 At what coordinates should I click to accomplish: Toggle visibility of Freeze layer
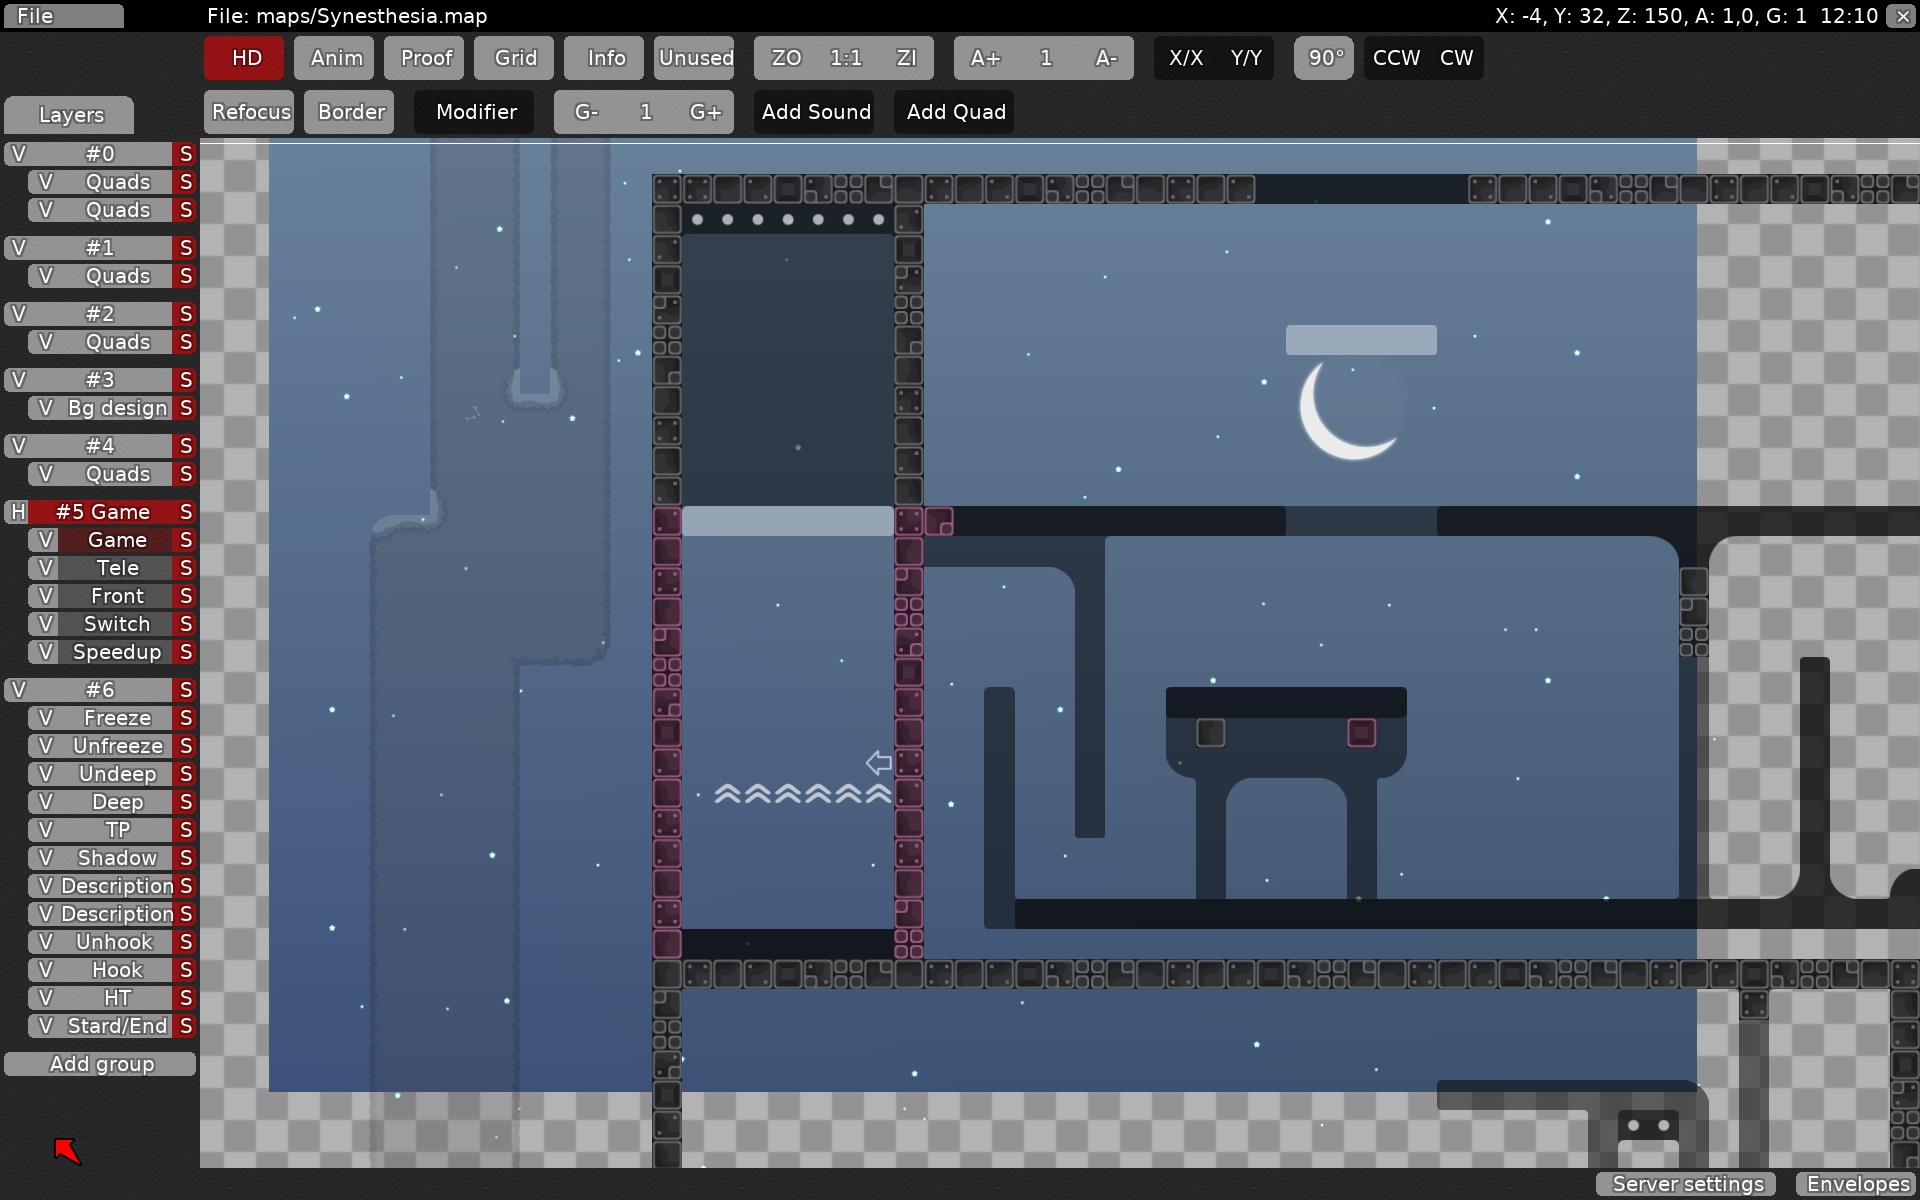[x=44, y=718]
